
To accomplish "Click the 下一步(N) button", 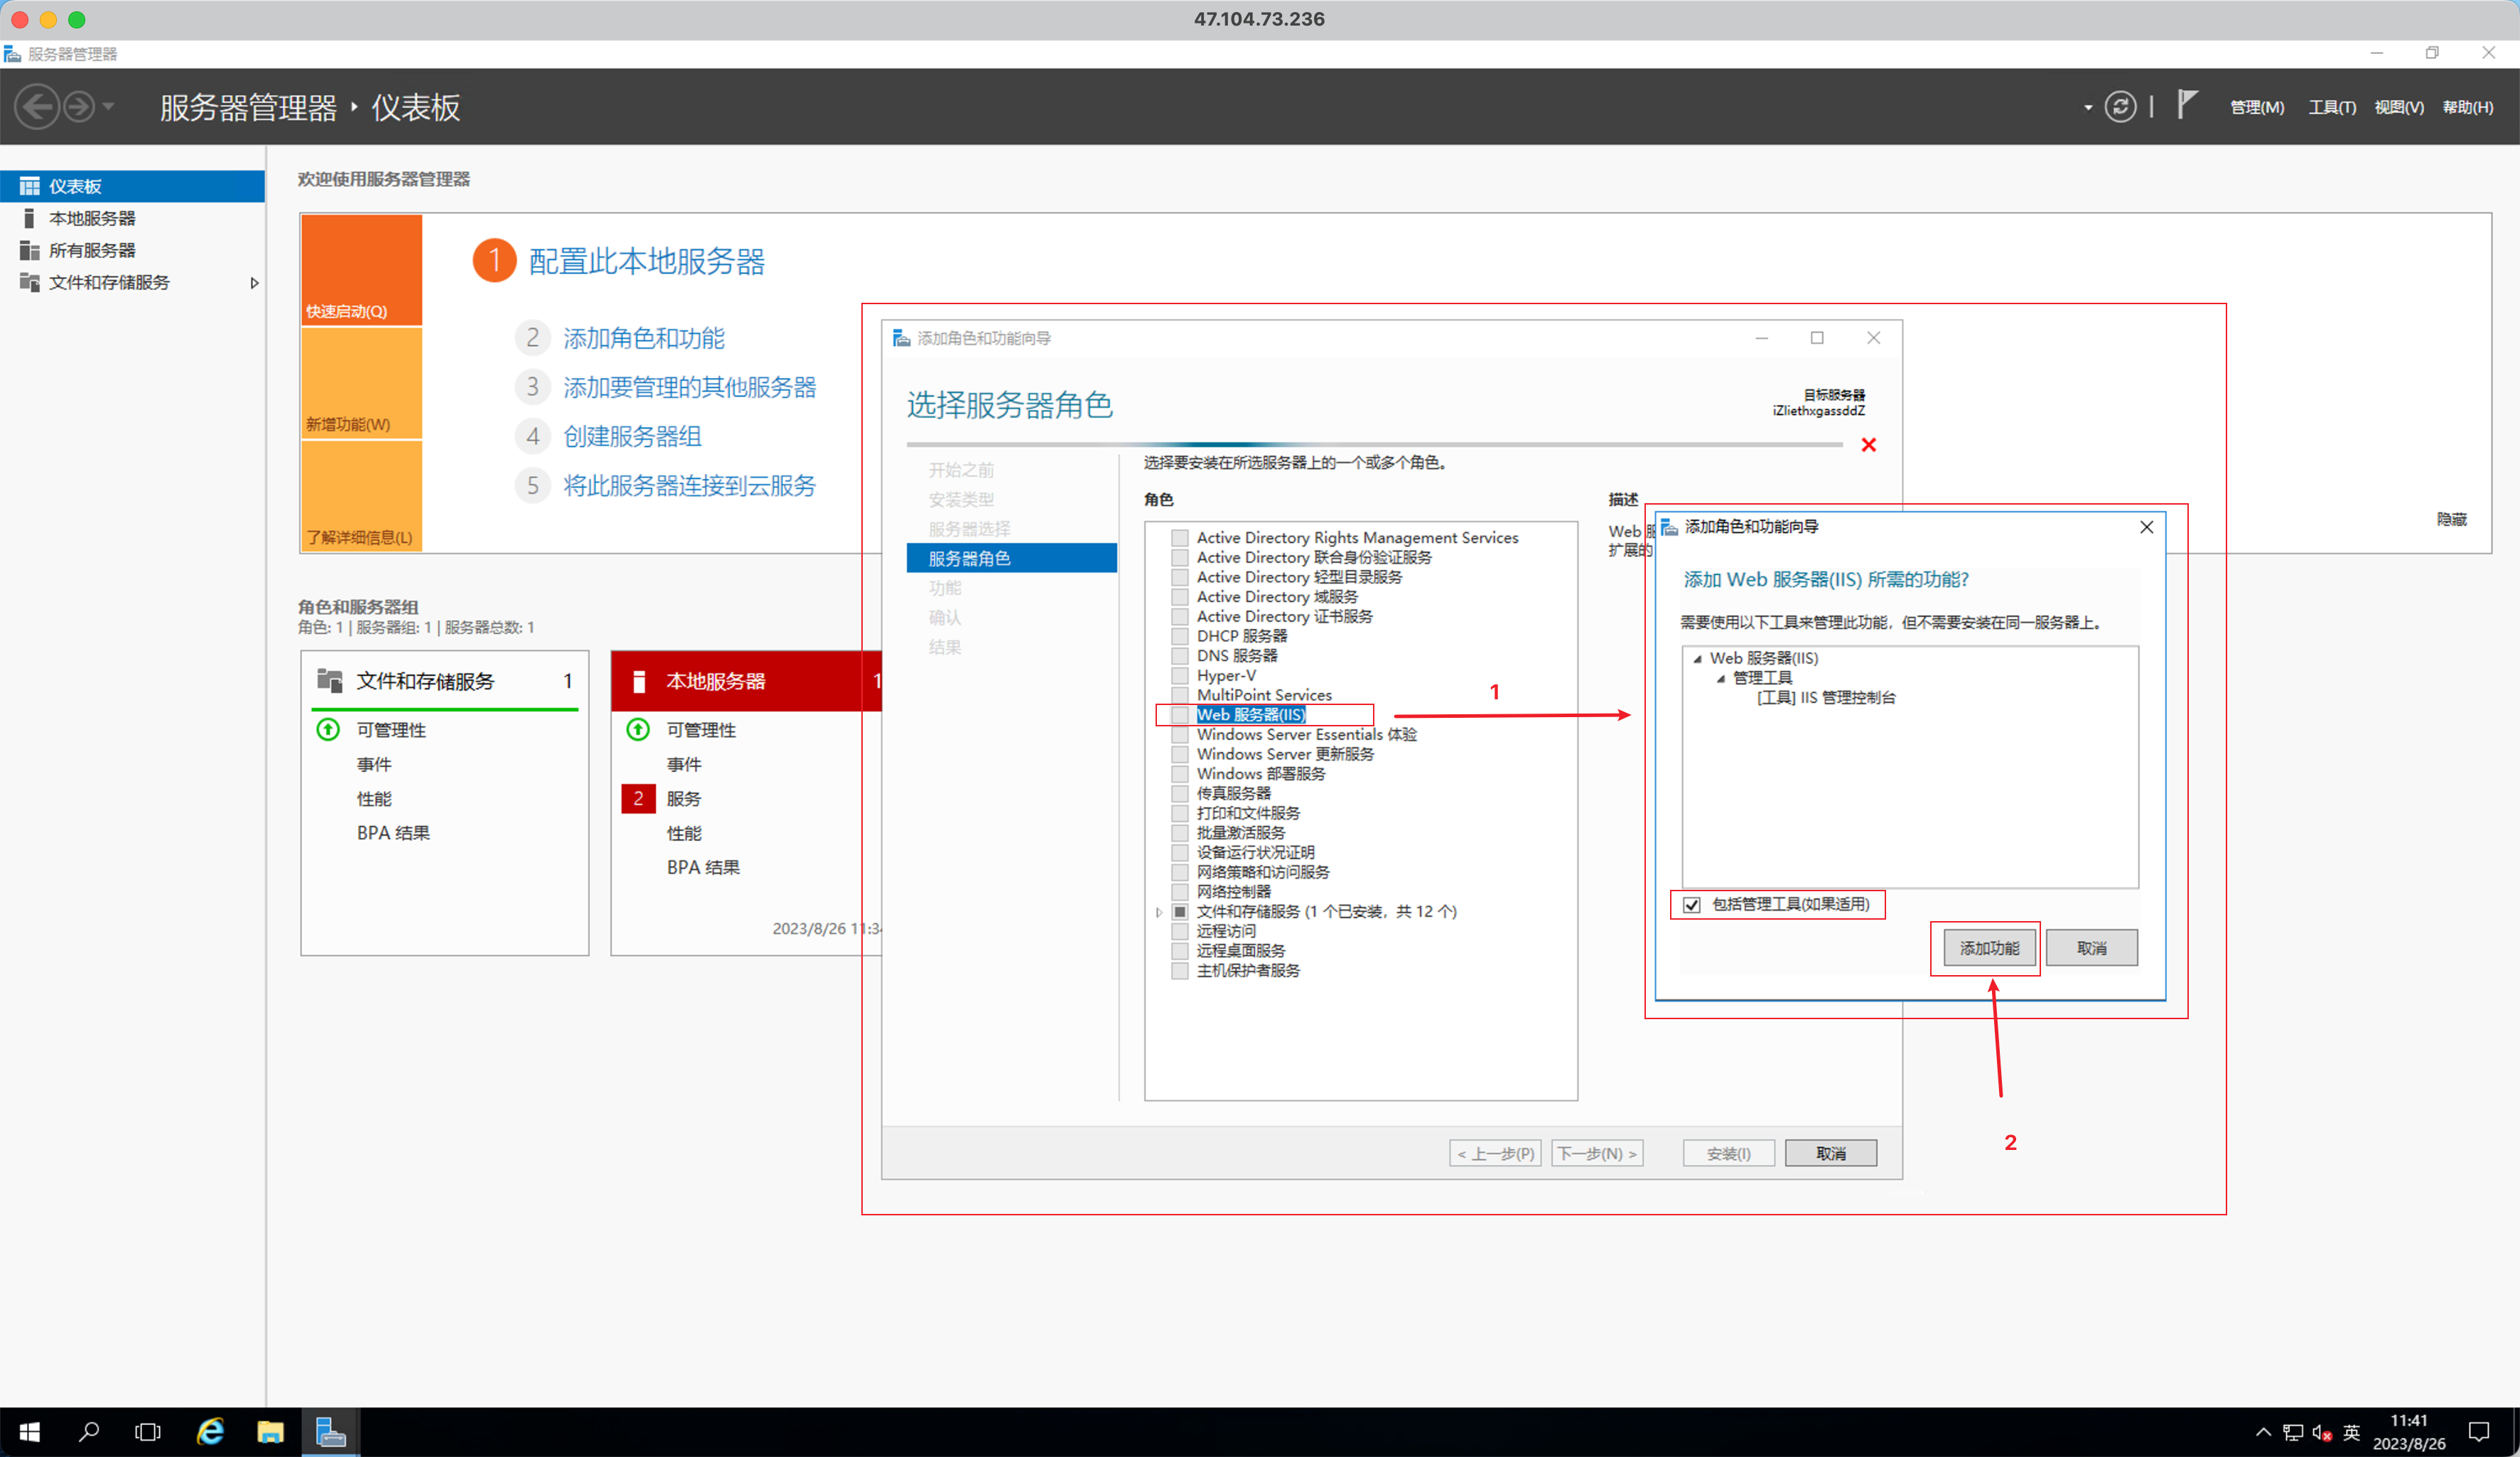I will (1596, 1152).
